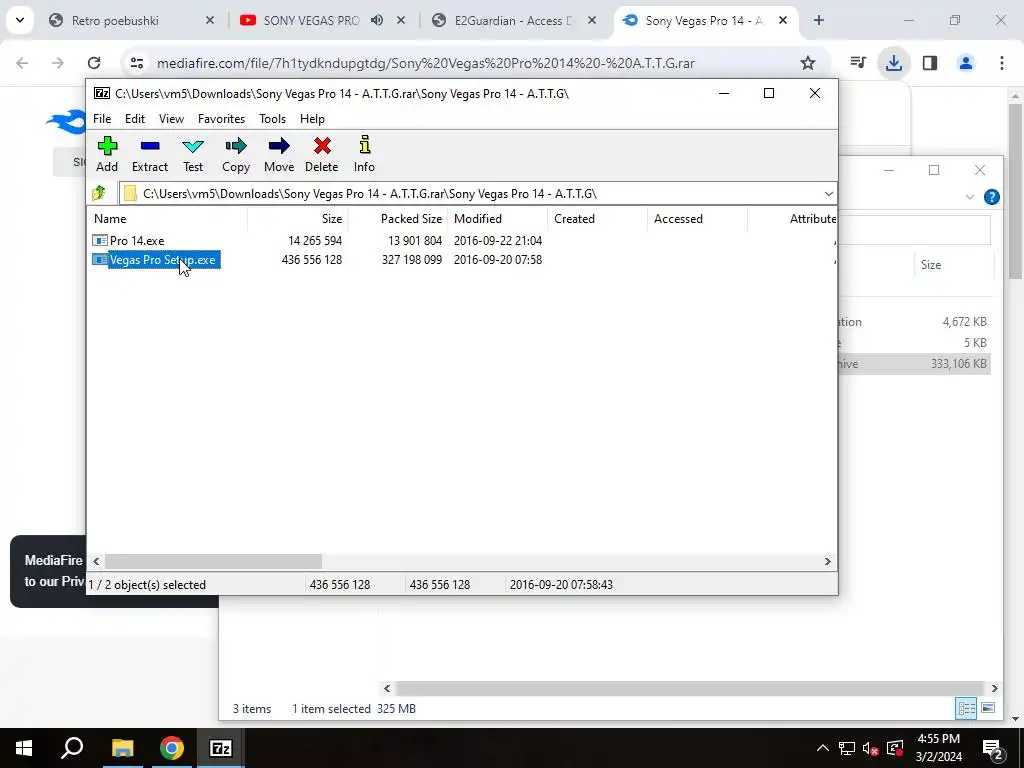The image size is (1024, 768).
Task: Switch to E2Guardian Access tab
Action: coord(513,21)
